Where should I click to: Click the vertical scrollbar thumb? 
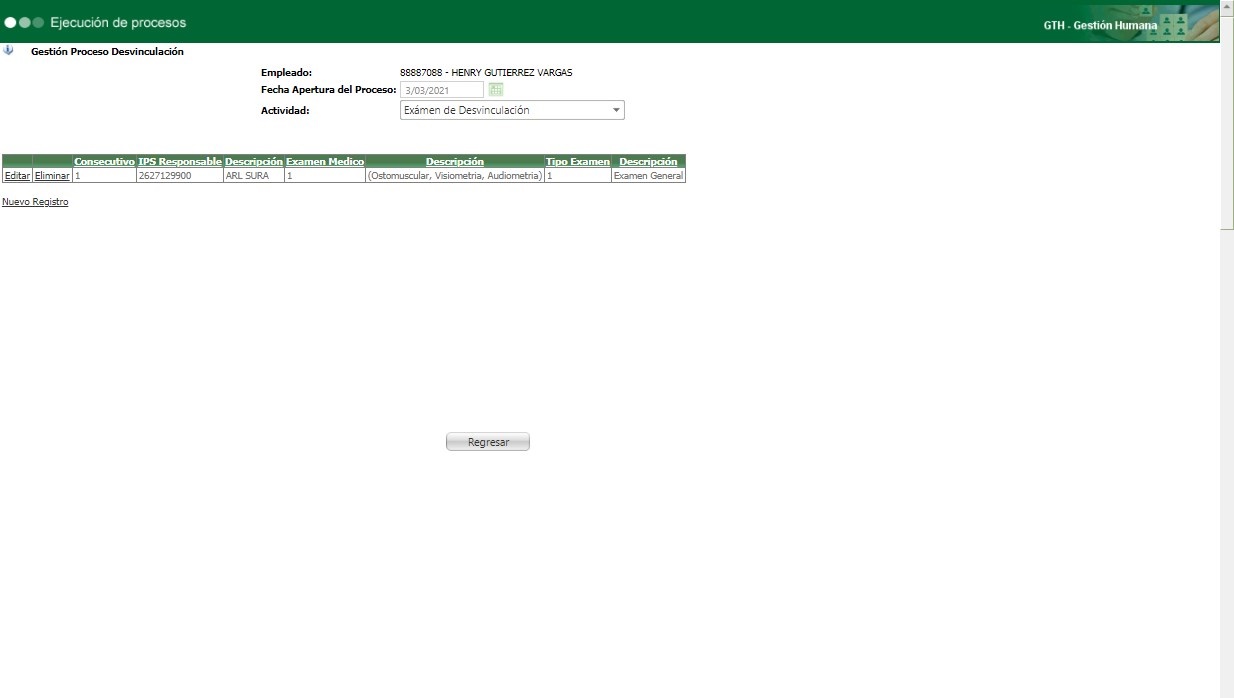(1227, 121)
